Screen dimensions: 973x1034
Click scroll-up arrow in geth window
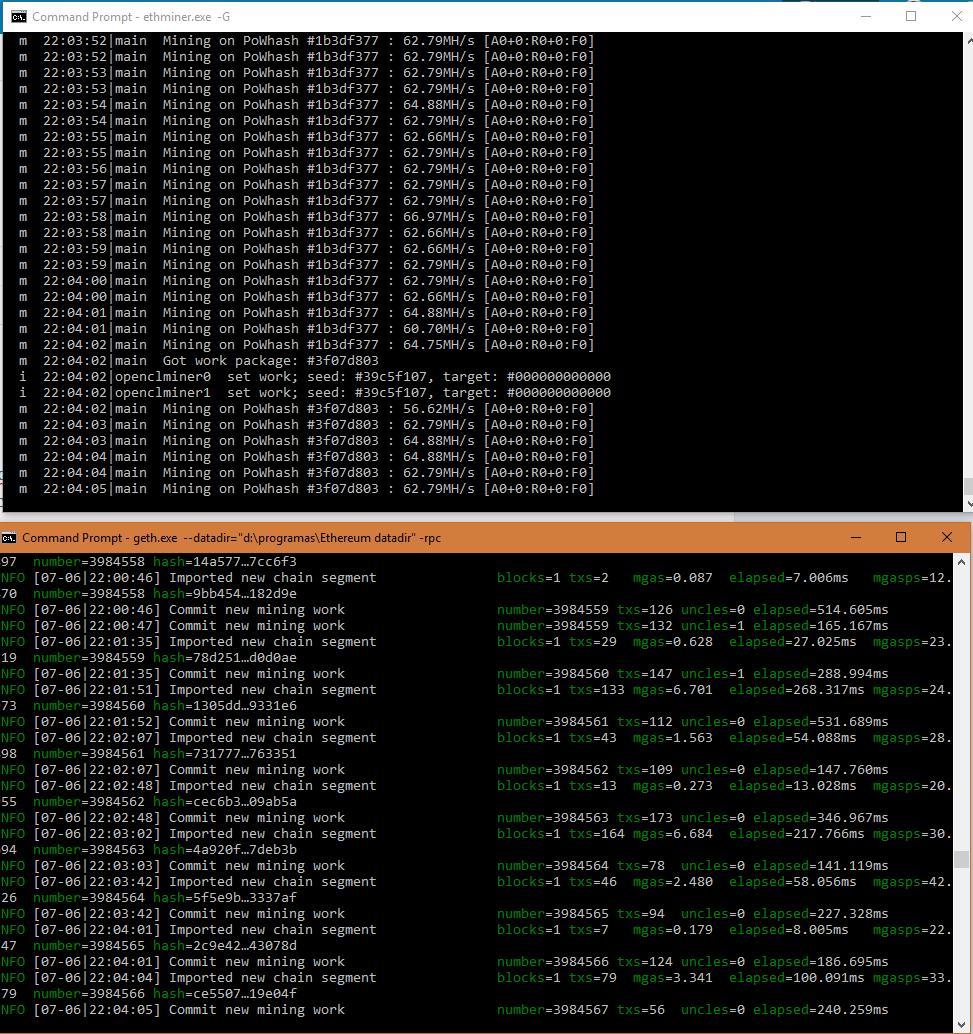(x=961, y=561)
